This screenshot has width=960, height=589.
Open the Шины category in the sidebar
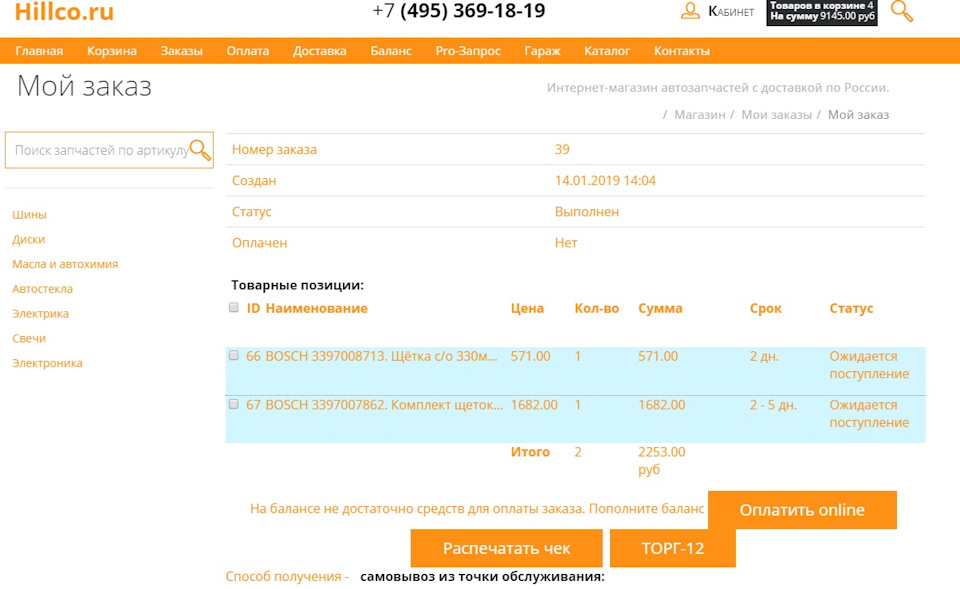[x=27, y=214]
